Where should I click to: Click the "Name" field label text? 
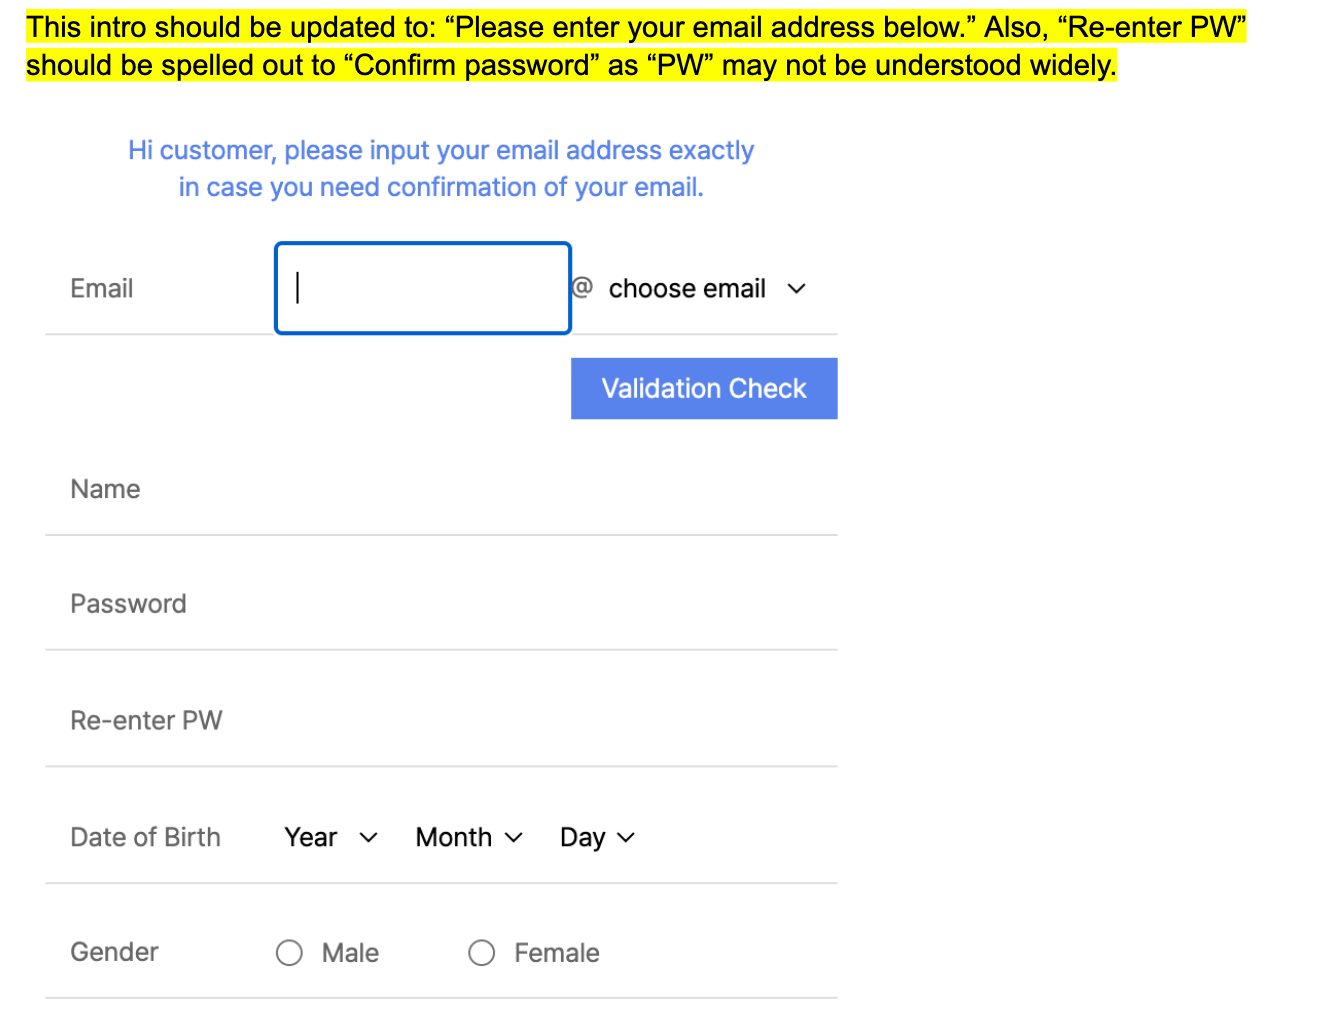point(105,490)
